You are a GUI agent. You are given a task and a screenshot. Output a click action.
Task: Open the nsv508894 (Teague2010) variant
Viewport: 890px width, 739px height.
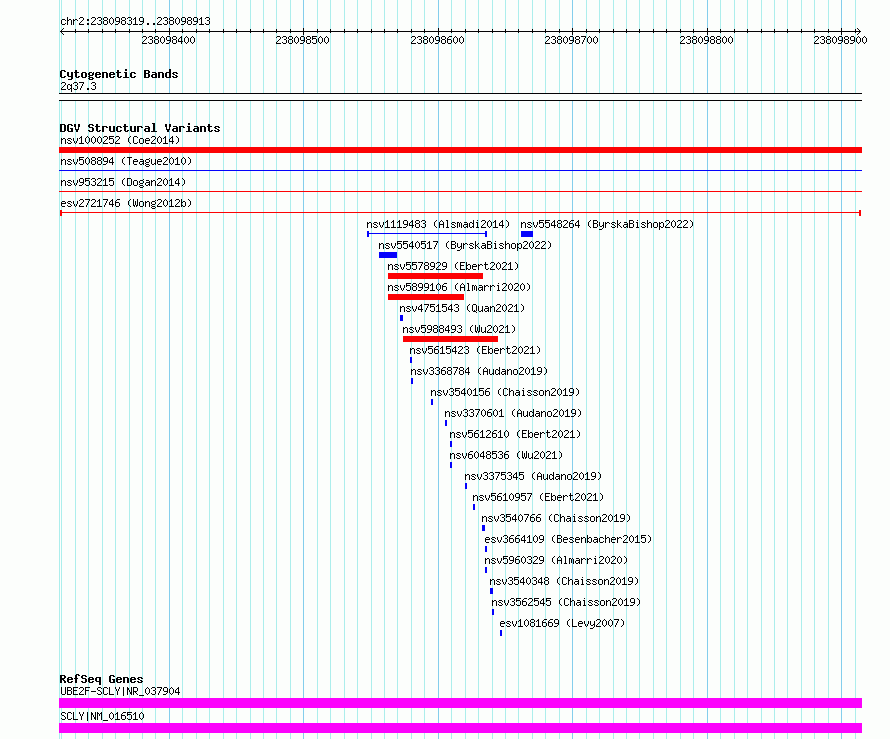(126, 161)
